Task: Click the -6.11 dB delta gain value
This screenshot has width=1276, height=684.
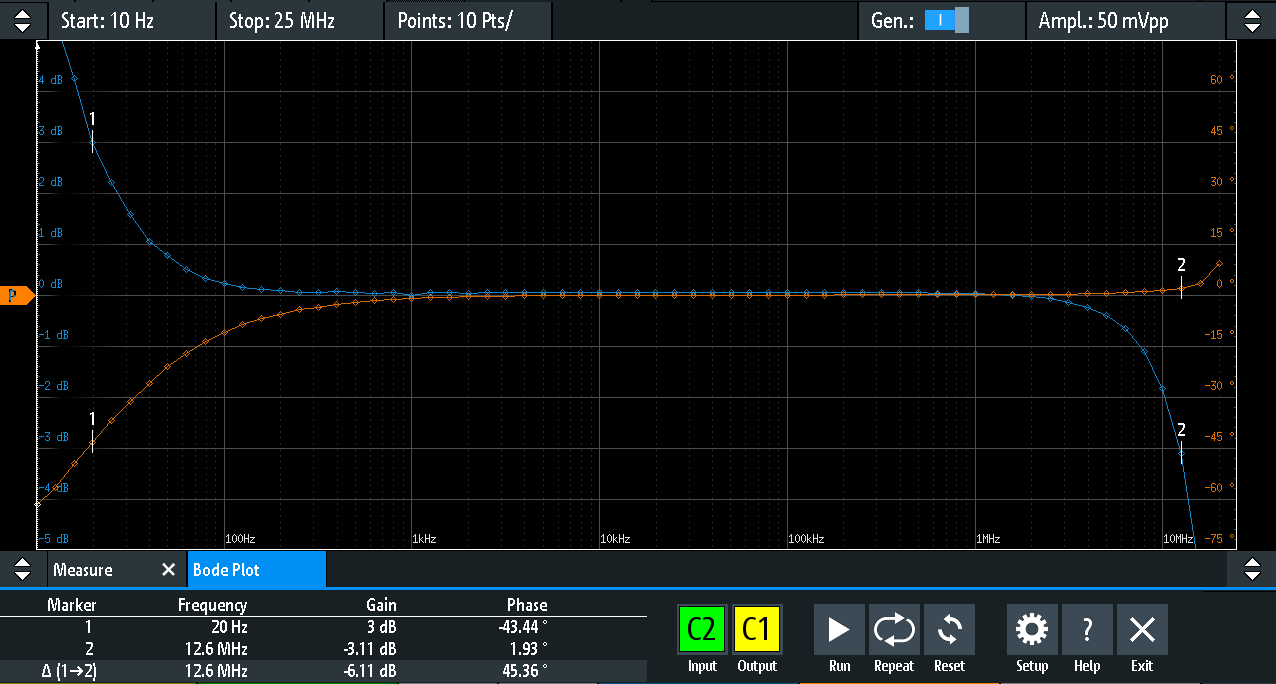Action: [x=369, y=671]
